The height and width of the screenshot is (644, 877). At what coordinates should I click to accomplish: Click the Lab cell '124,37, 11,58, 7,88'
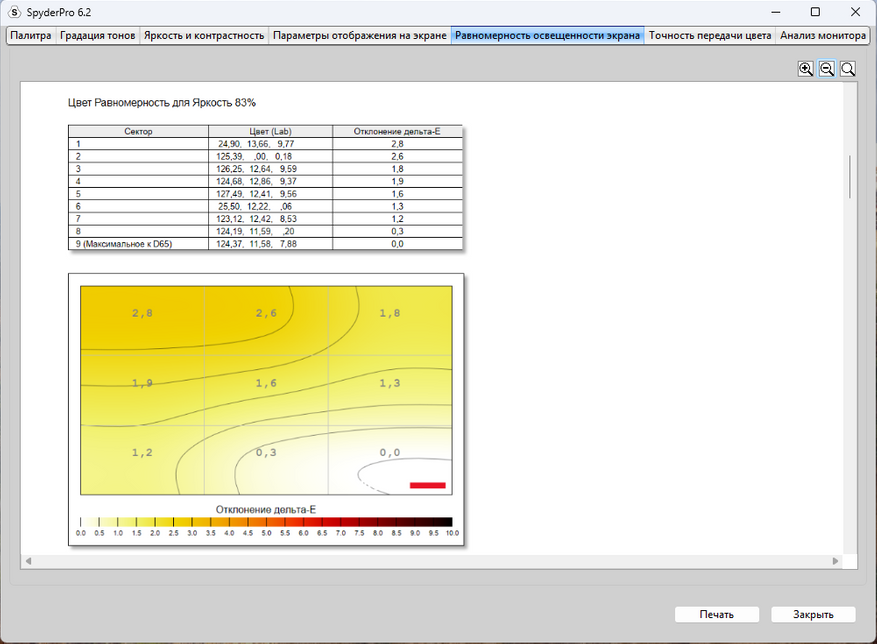[270, 244]
